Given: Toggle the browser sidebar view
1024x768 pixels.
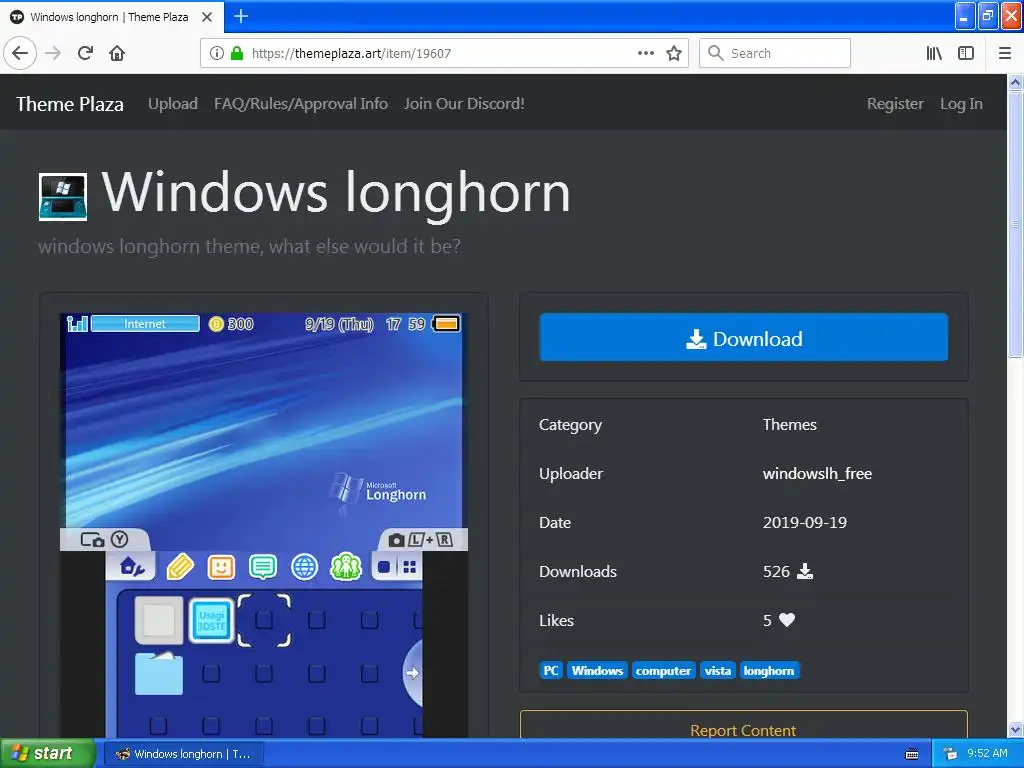Looking at the screenshot, I should [x=966, y=54].
